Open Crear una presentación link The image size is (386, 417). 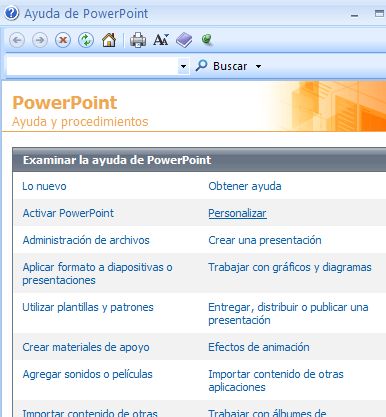(x=265, y=240)
